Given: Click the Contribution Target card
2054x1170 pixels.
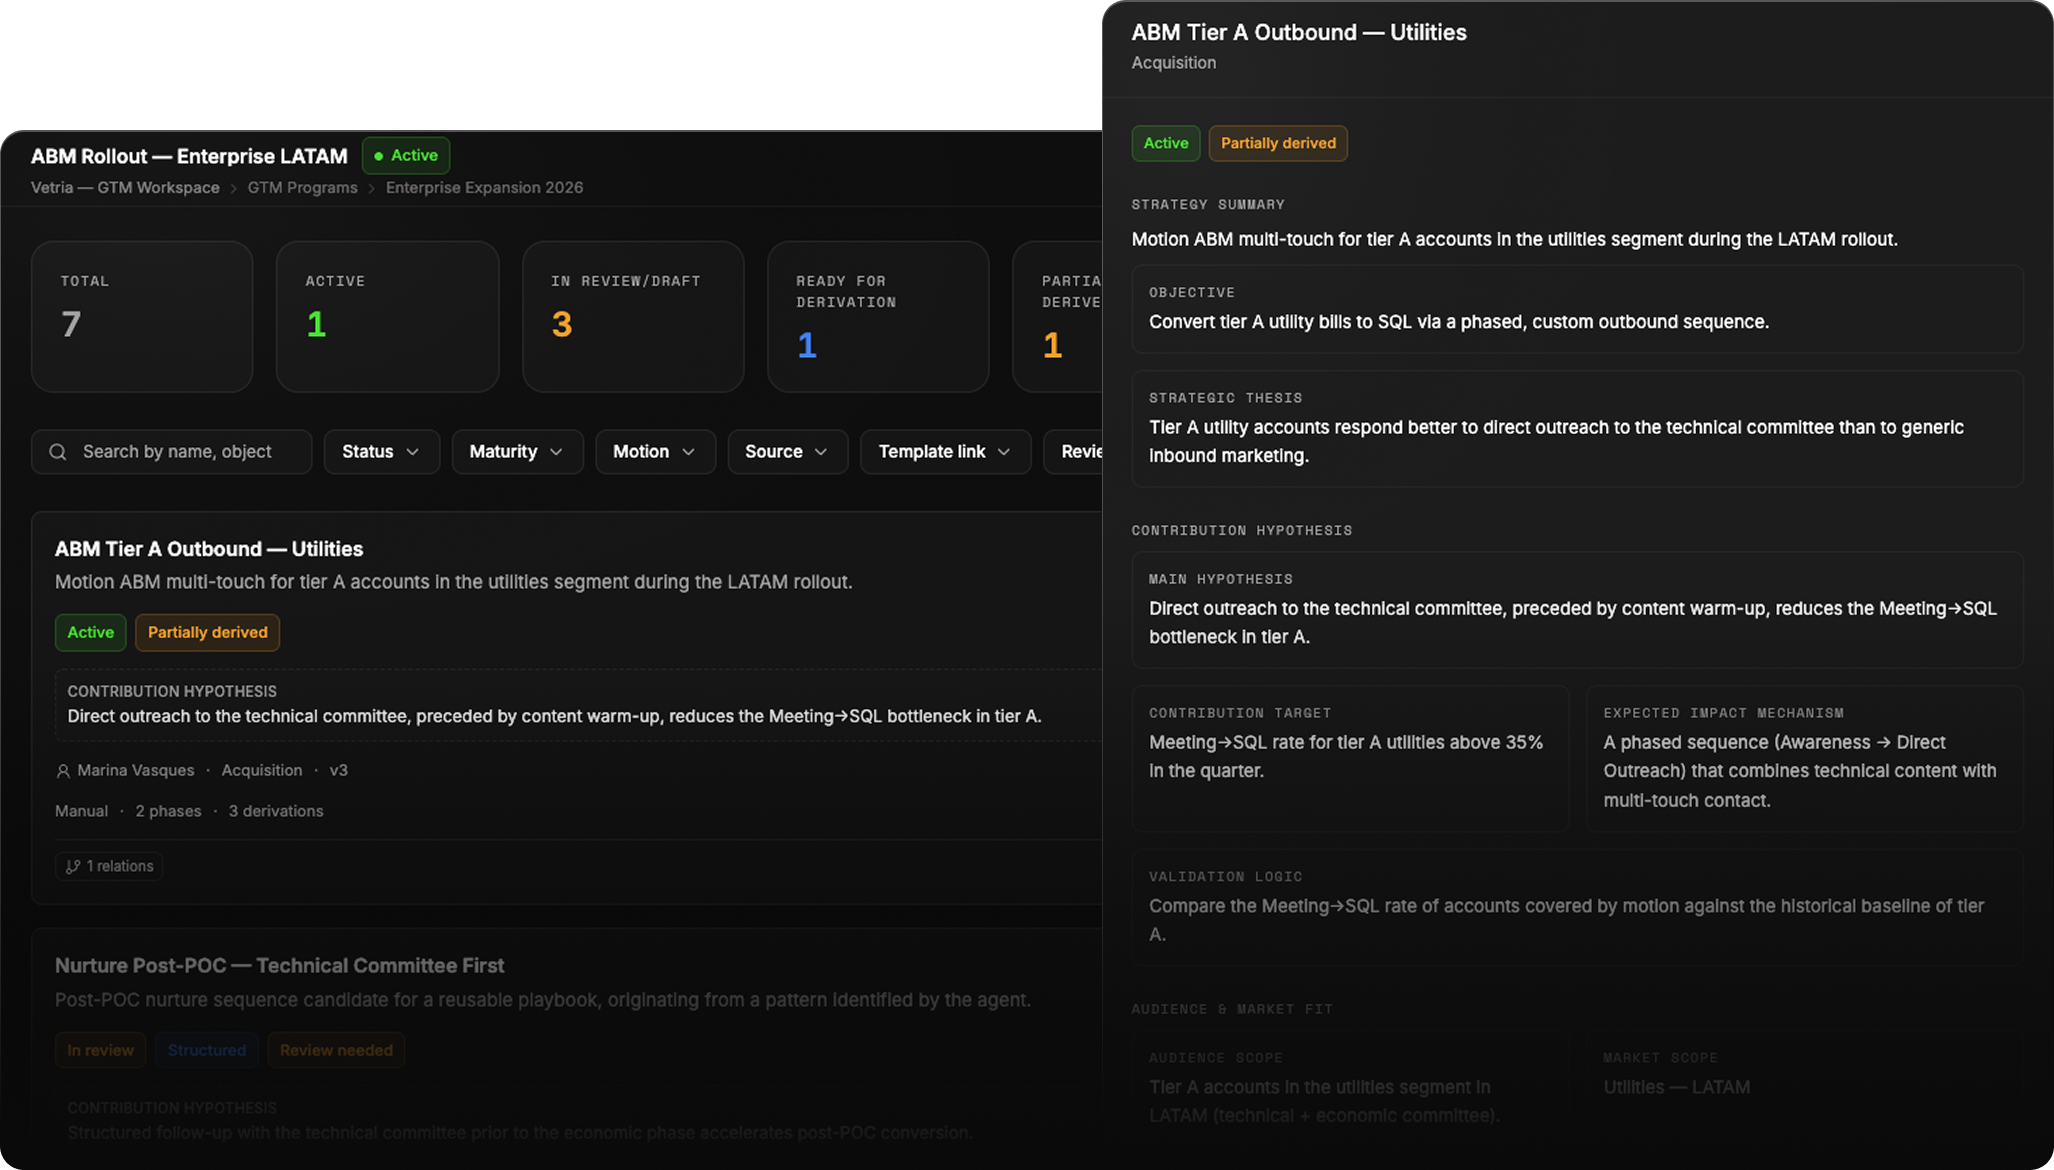Looking at the screenshot, I should (x=1350, y=758).
